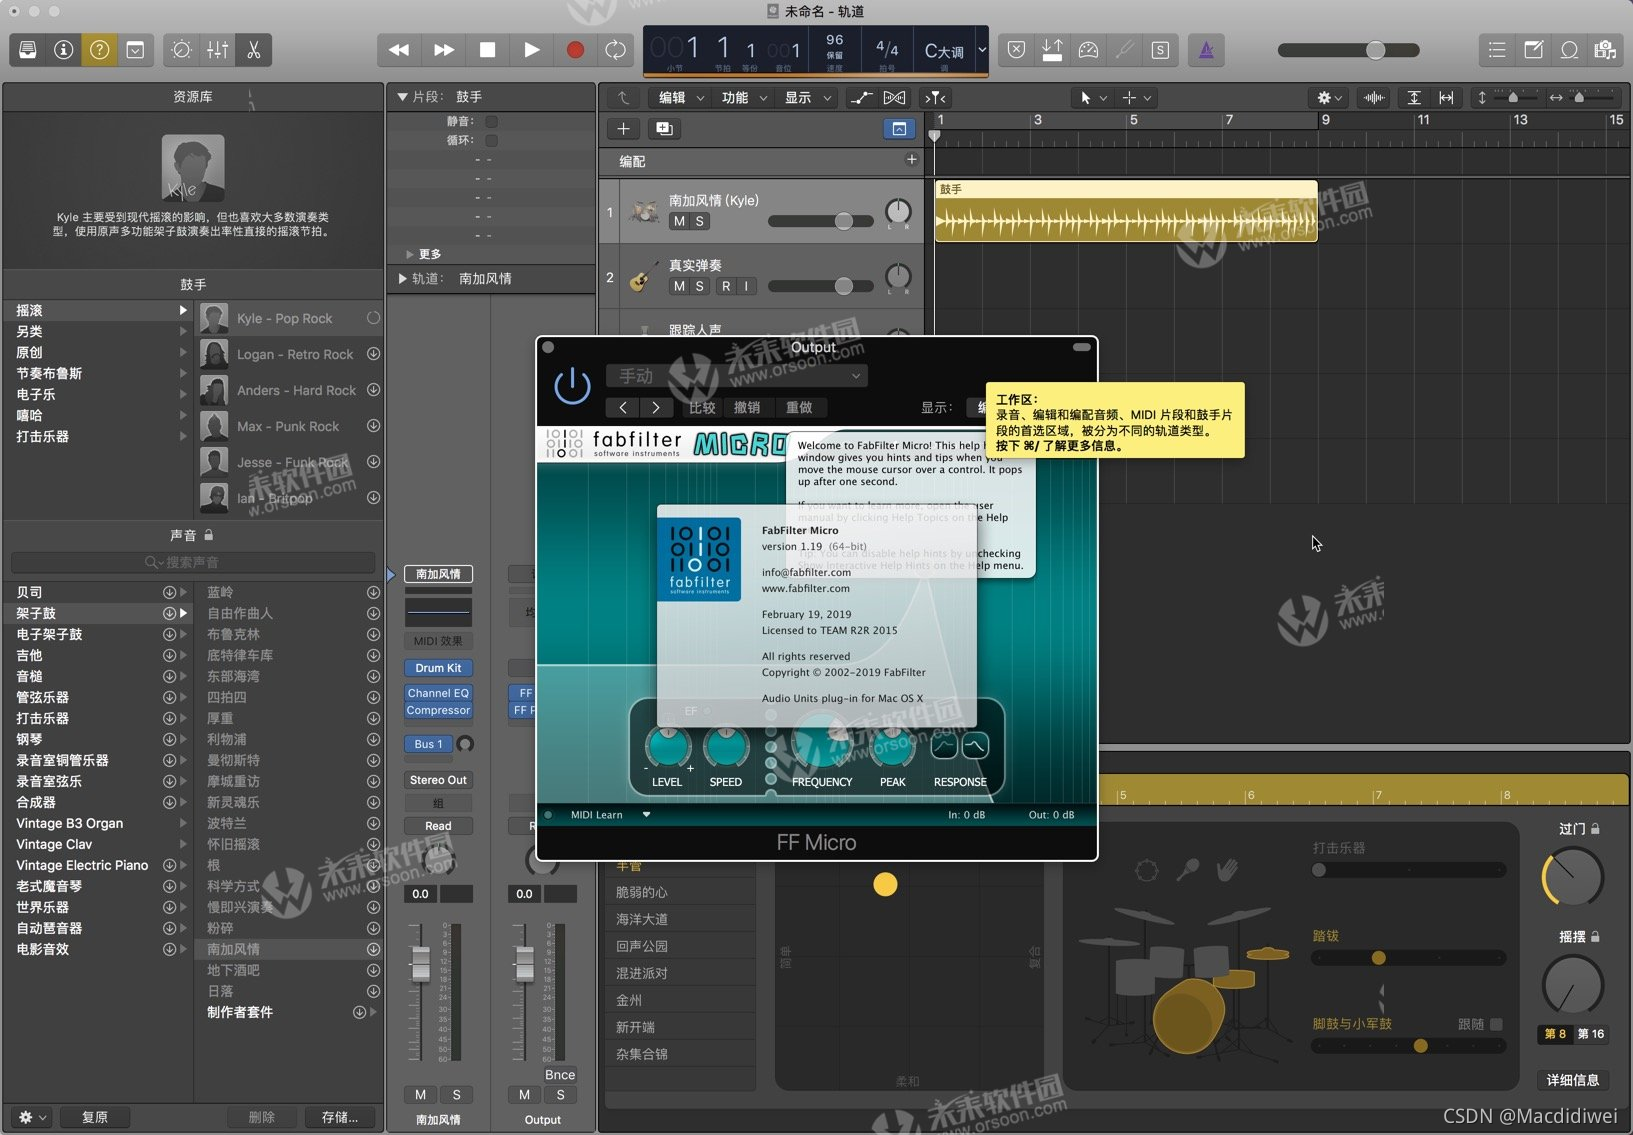Click the 复原 button
The height and width of the screenshot is (1135, 1633).
[x=95, y=1117]
